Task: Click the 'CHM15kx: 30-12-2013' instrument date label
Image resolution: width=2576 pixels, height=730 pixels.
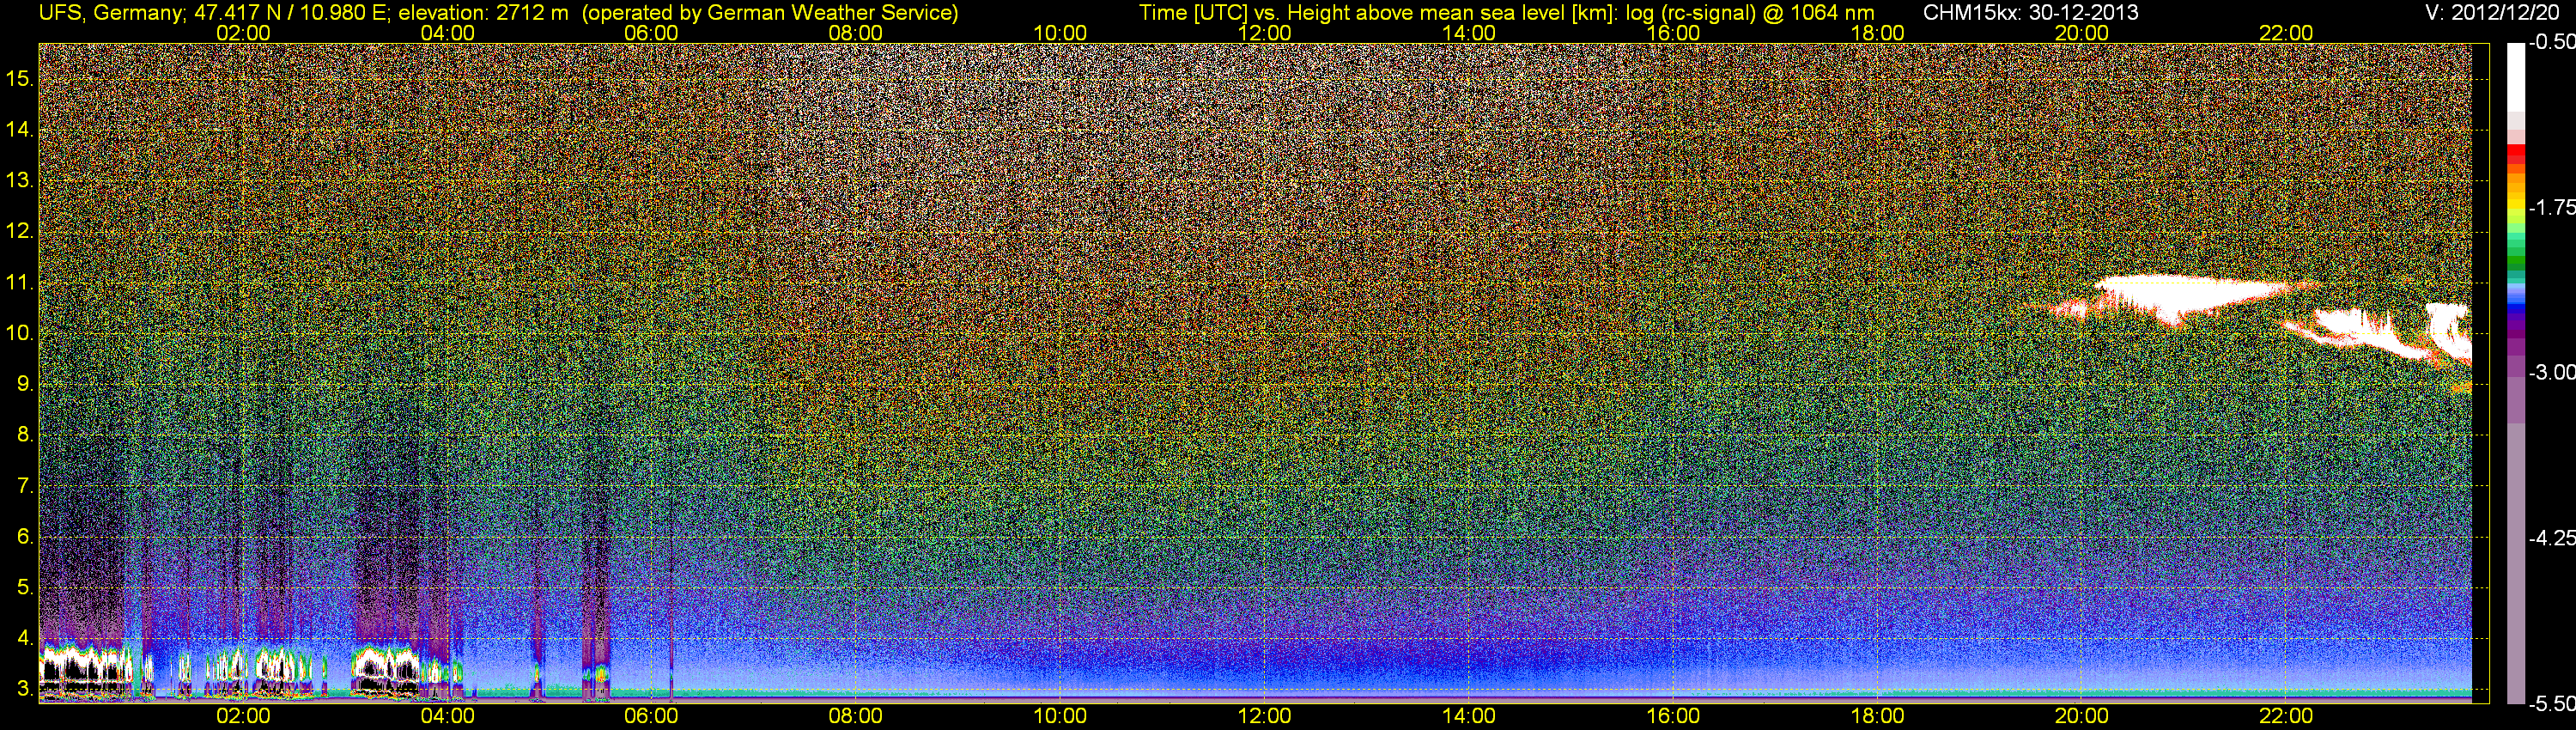Action: [x=2028, y=12]
